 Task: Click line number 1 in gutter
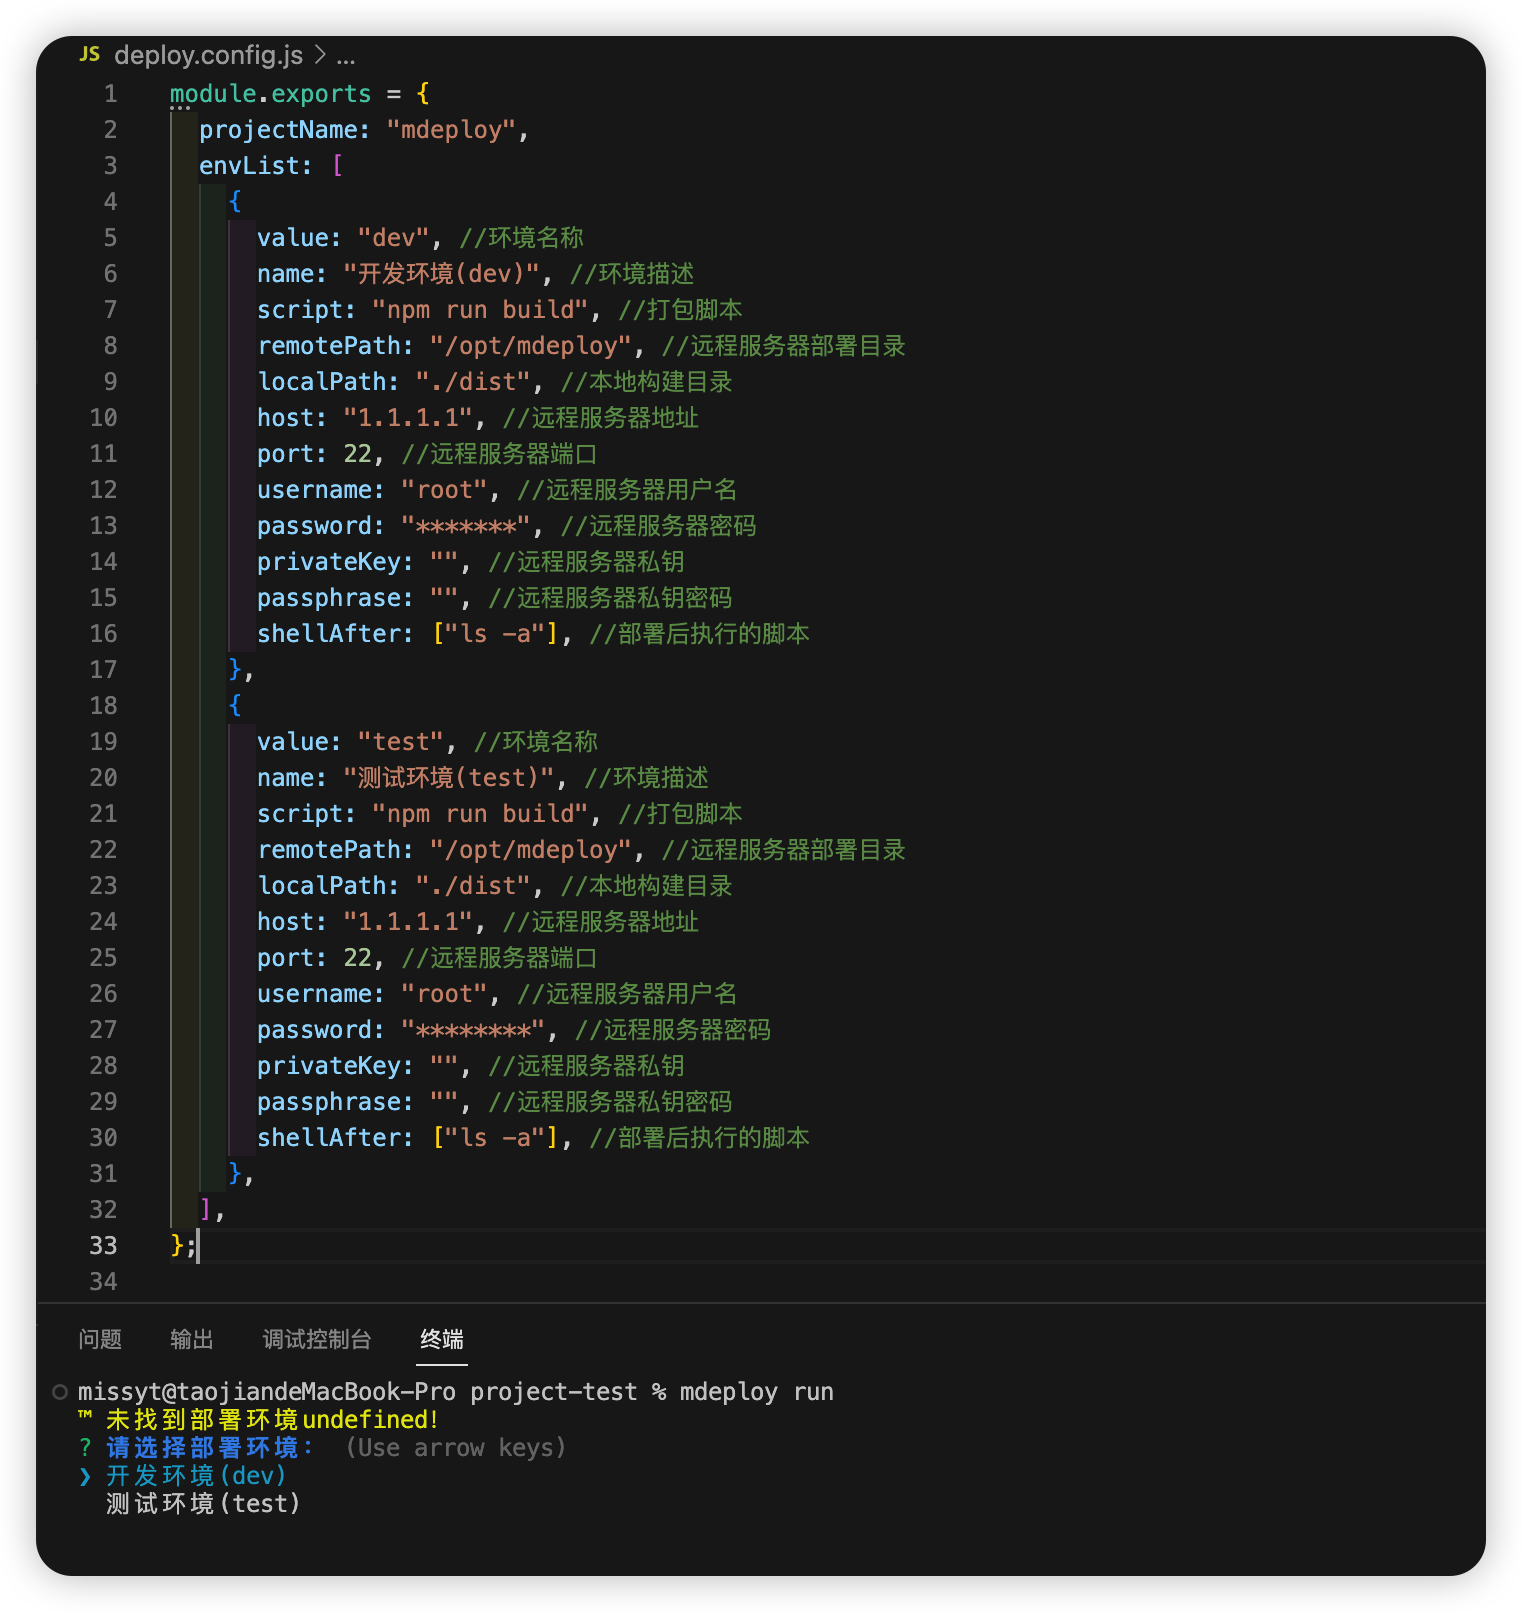[x=110, y=94]
